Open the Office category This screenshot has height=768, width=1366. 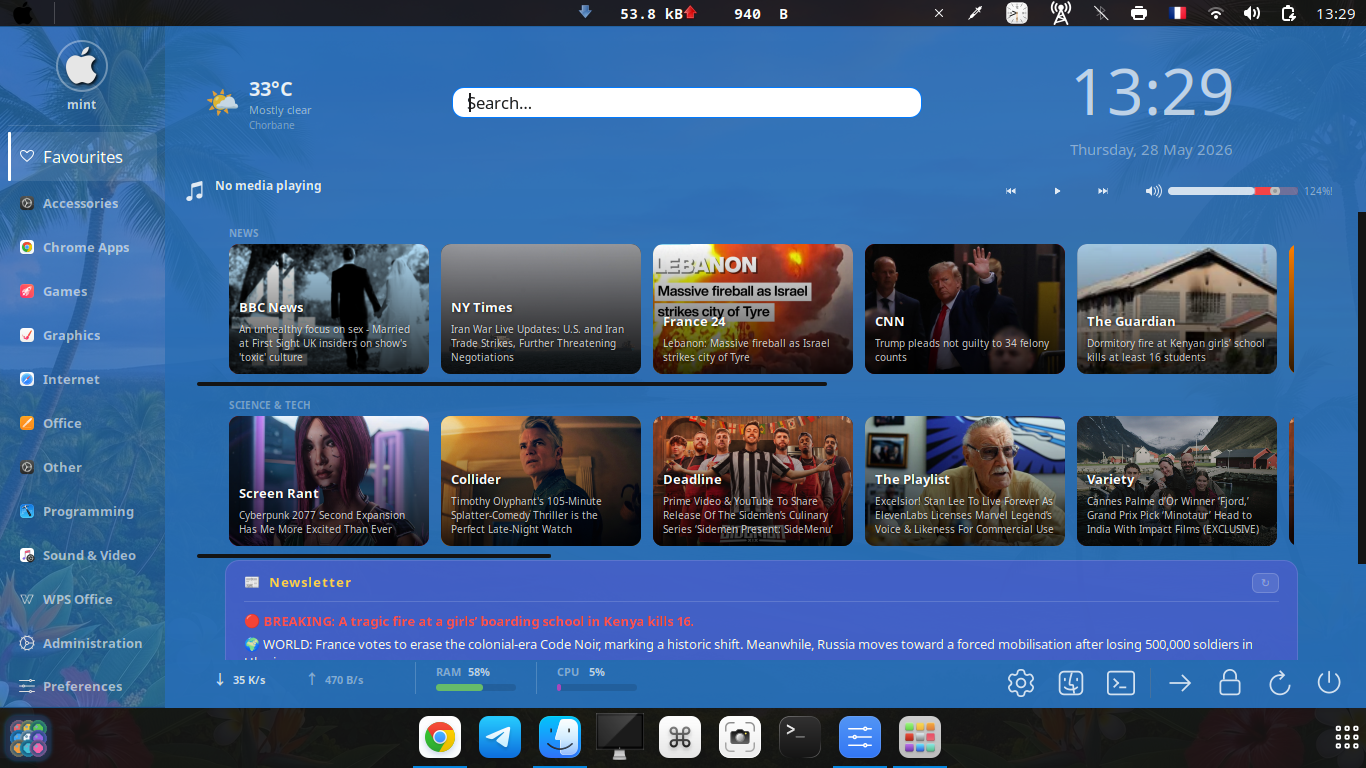click(83, 423)
